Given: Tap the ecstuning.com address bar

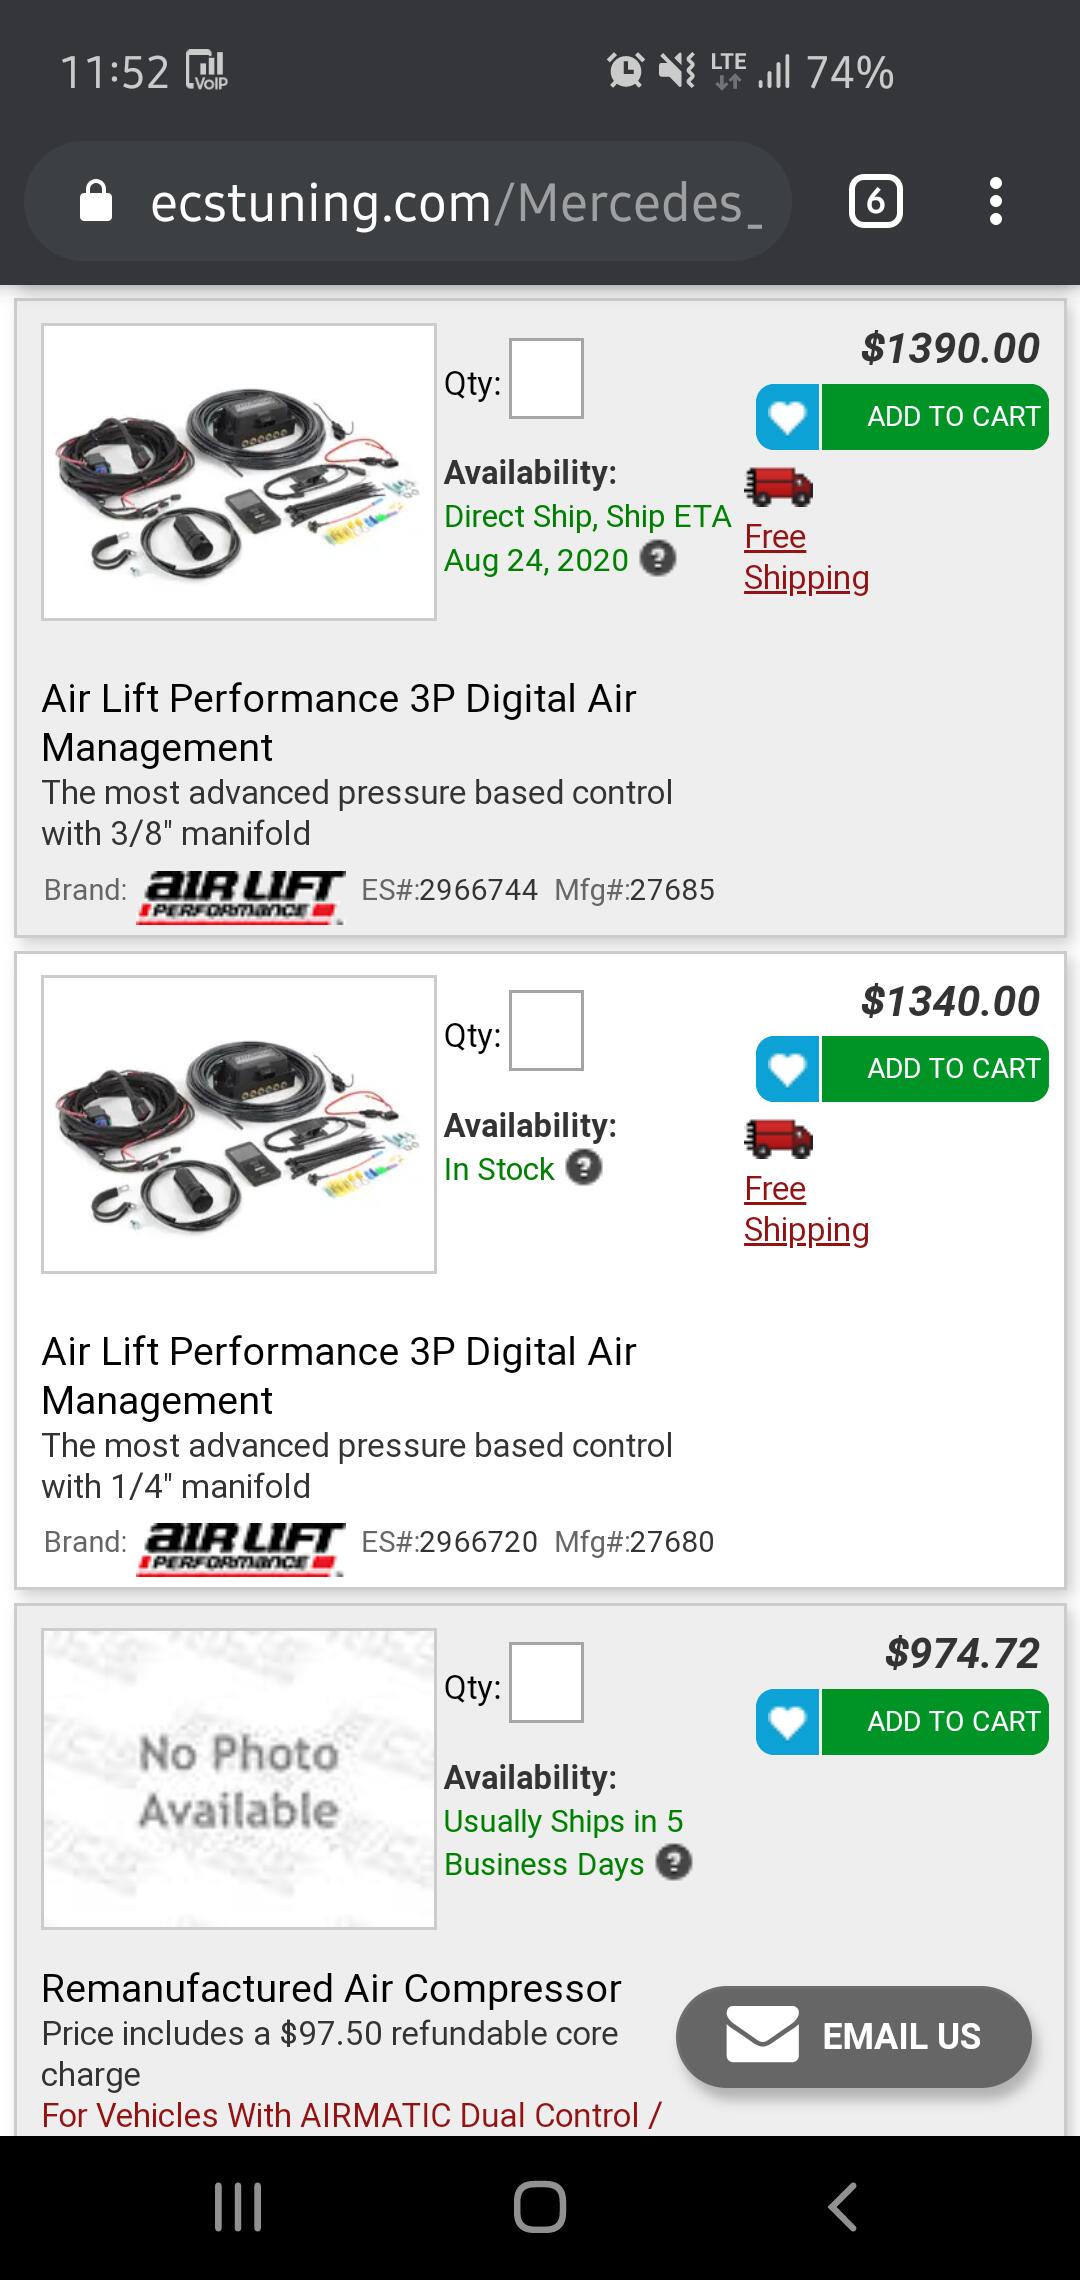Looking at the screenshot, I should 450,203.
